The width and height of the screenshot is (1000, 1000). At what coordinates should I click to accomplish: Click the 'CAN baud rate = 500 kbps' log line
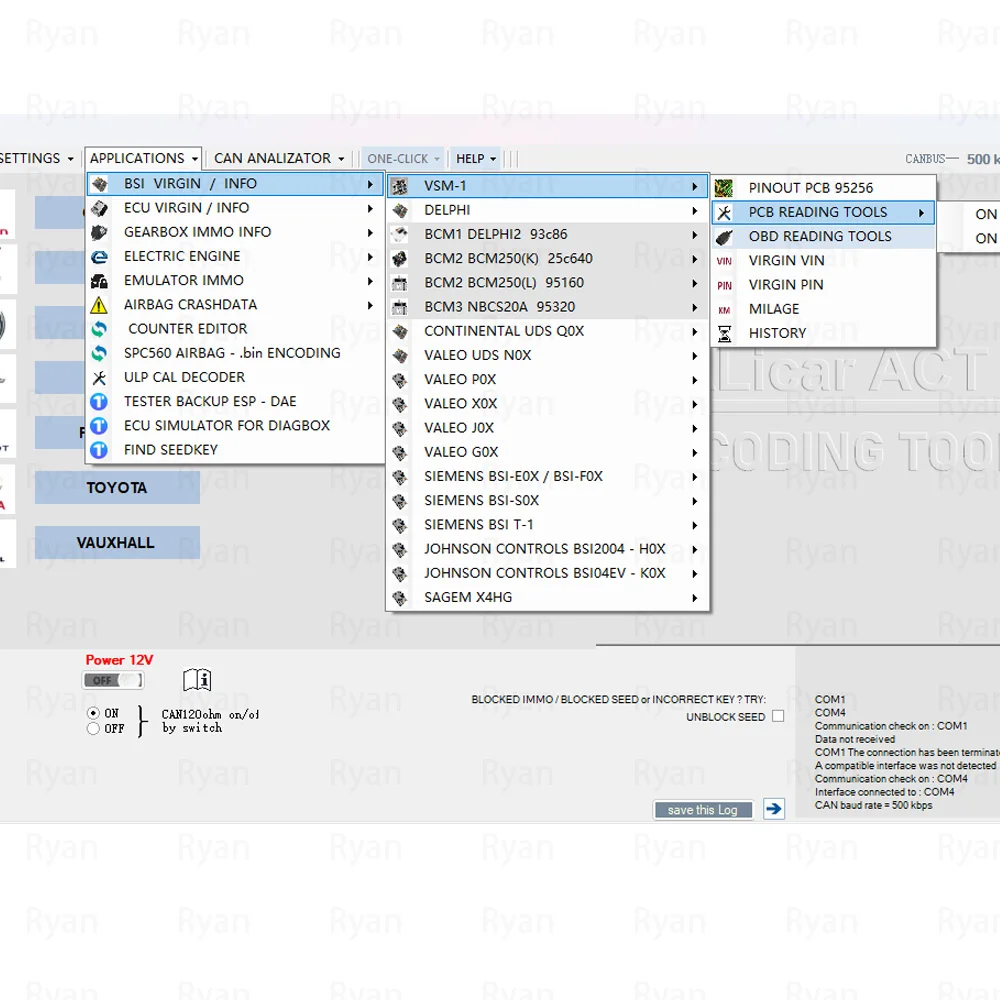pyautogui.click(x=874, y=805)
